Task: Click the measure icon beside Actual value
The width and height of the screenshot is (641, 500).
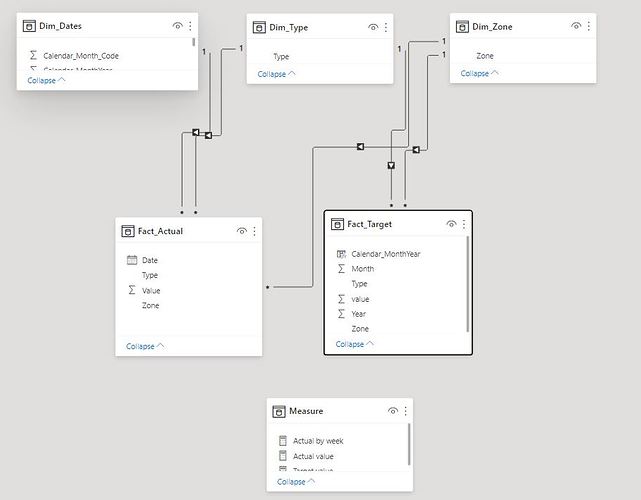Action: 282,455
